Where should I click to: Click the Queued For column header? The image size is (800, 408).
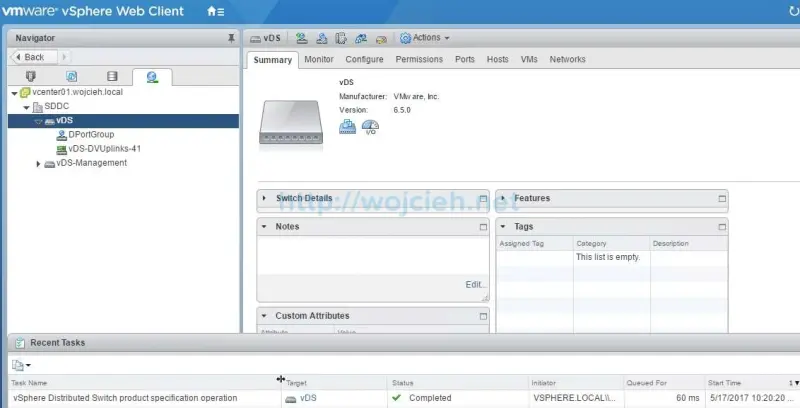click(663, 383)
